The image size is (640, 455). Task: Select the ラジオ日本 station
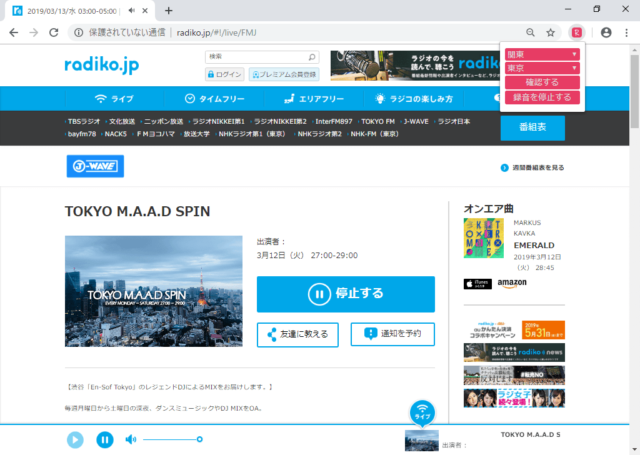[x=453, y=122]
